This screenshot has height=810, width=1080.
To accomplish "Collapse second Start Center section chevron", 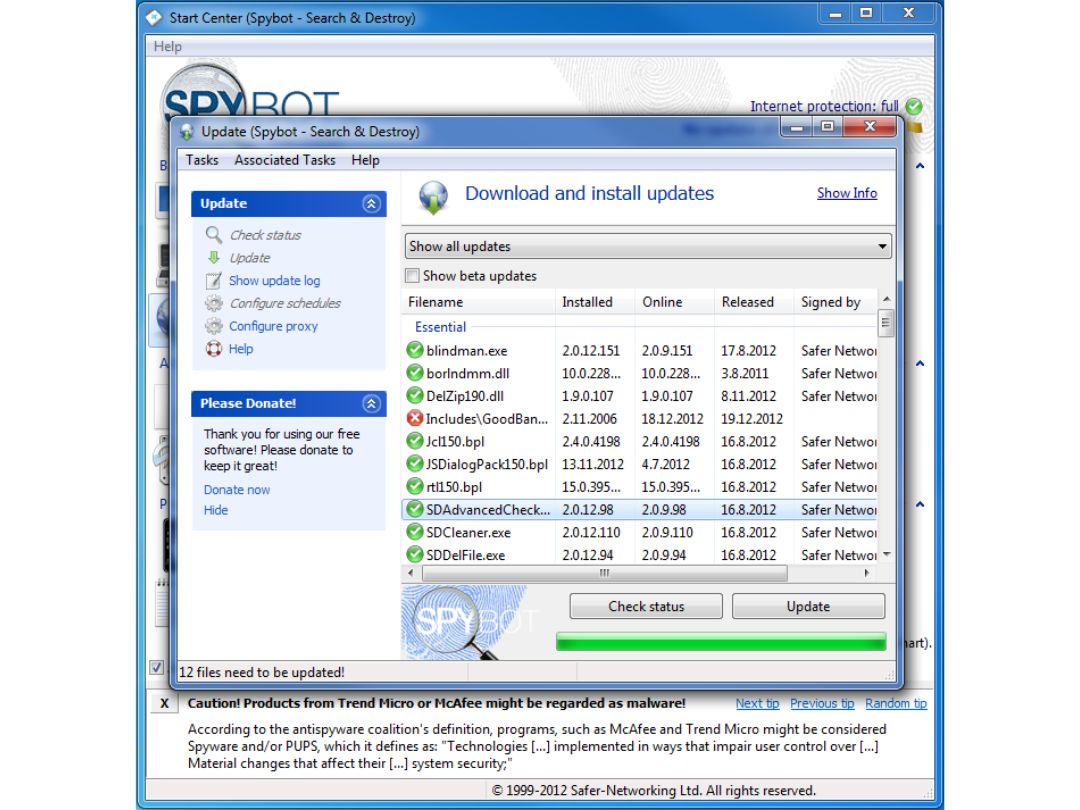I will tap(920, 363).
